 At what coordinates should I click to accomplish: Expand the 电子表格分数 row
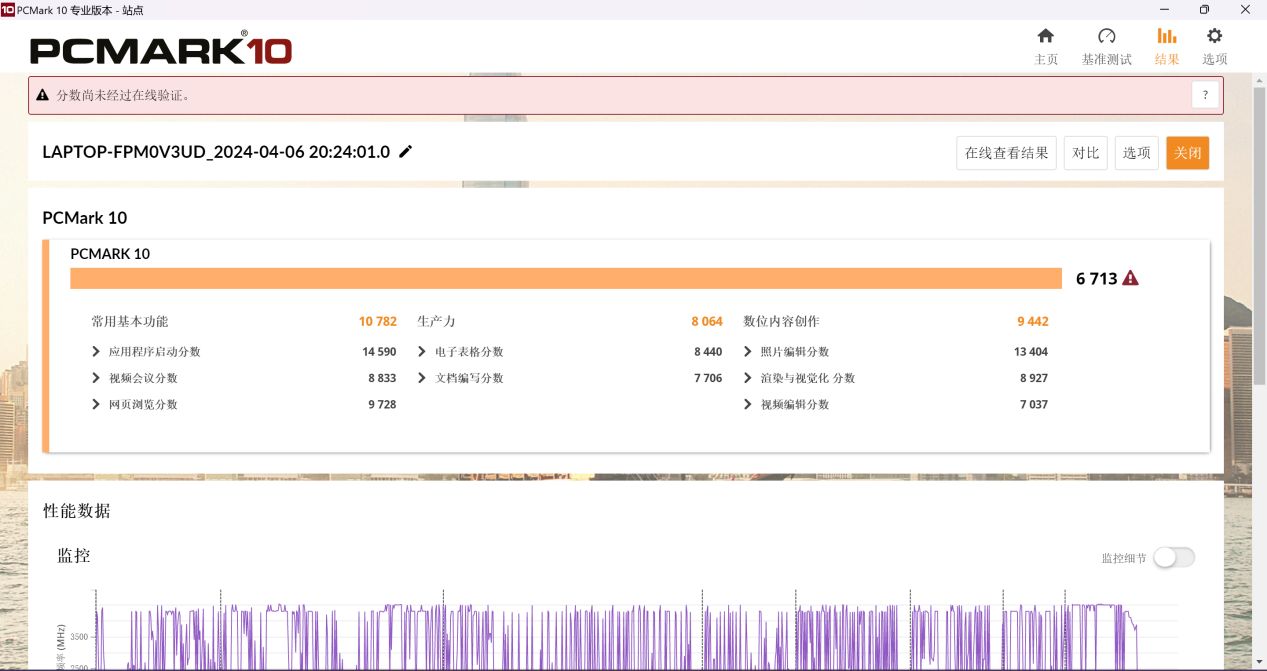coord(461,352)
